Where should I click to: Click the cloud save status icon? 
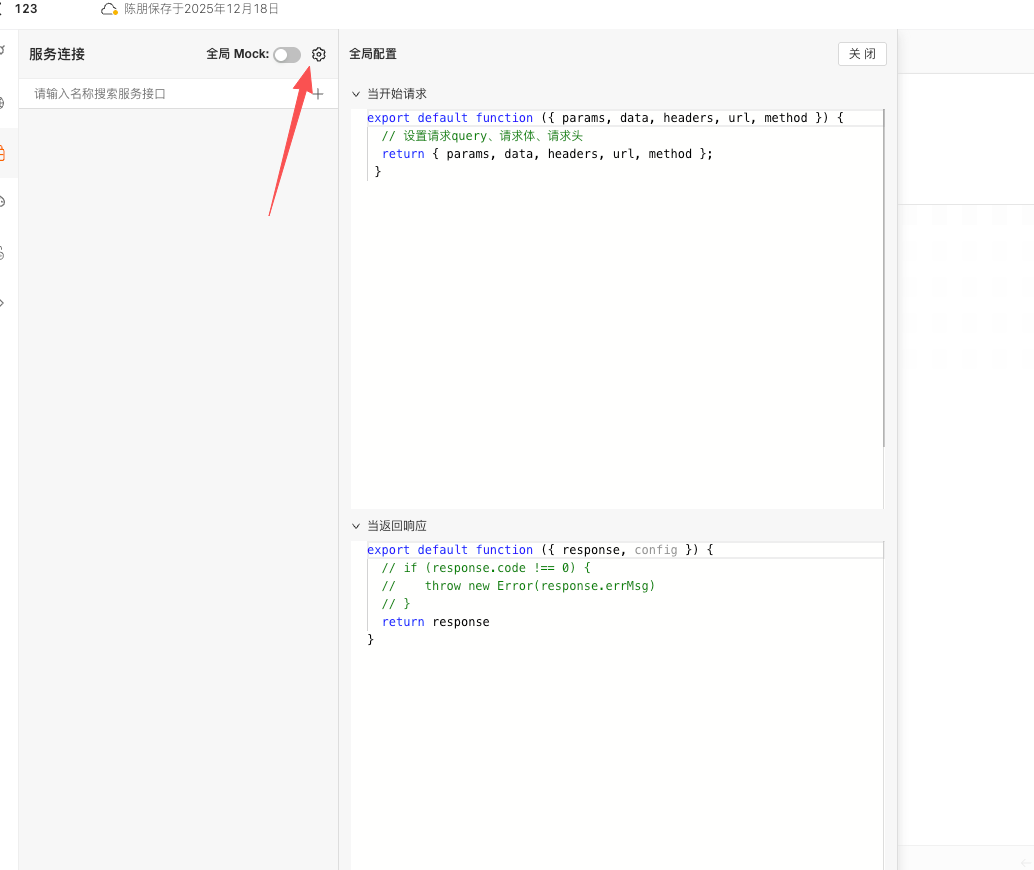[109, 9]
